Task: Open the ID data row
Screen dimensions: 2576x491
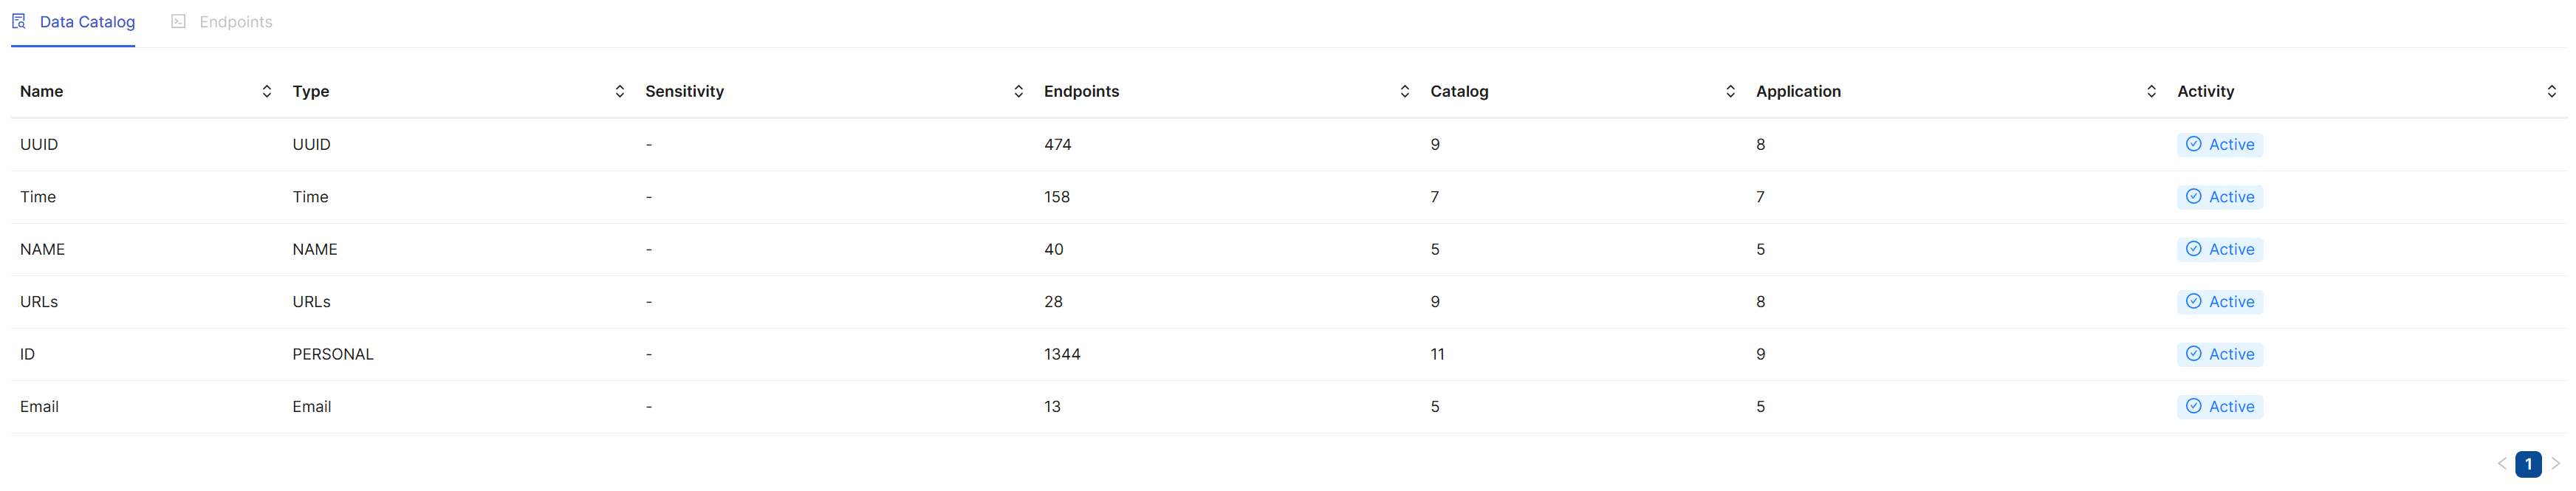Action: [27, 354]
